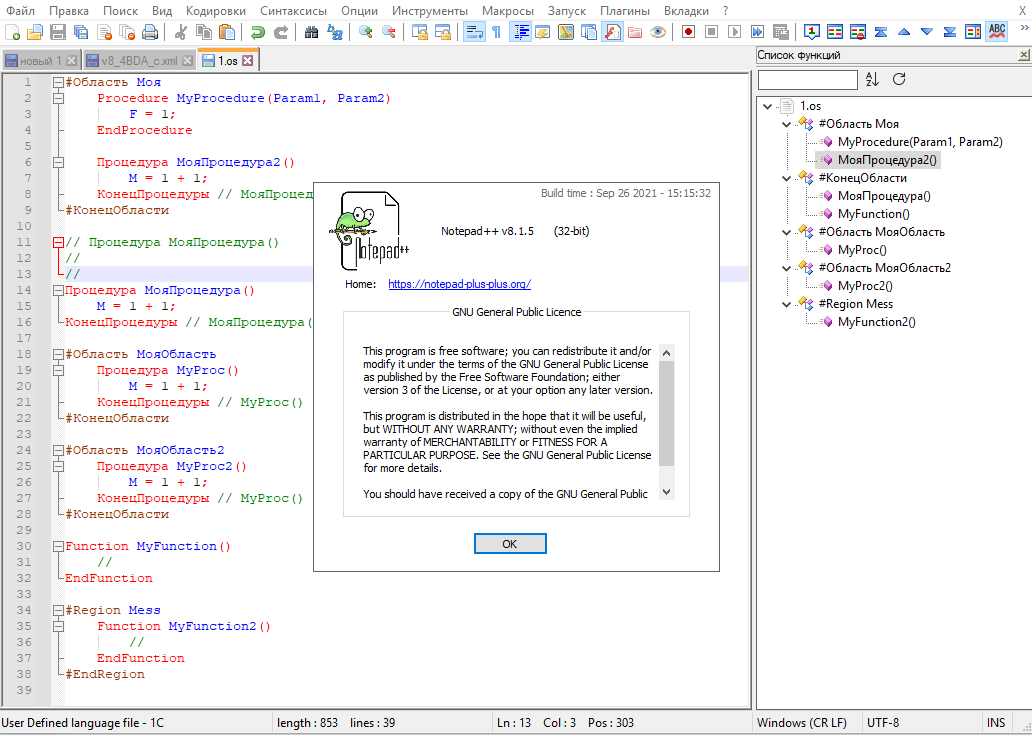Click the Close All documents icon
Screen dimensions: 1032x735
[127, 32]
